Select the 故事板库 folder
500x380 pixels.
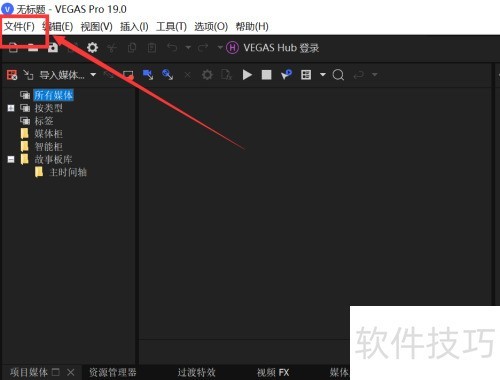[x=53, y=159]
